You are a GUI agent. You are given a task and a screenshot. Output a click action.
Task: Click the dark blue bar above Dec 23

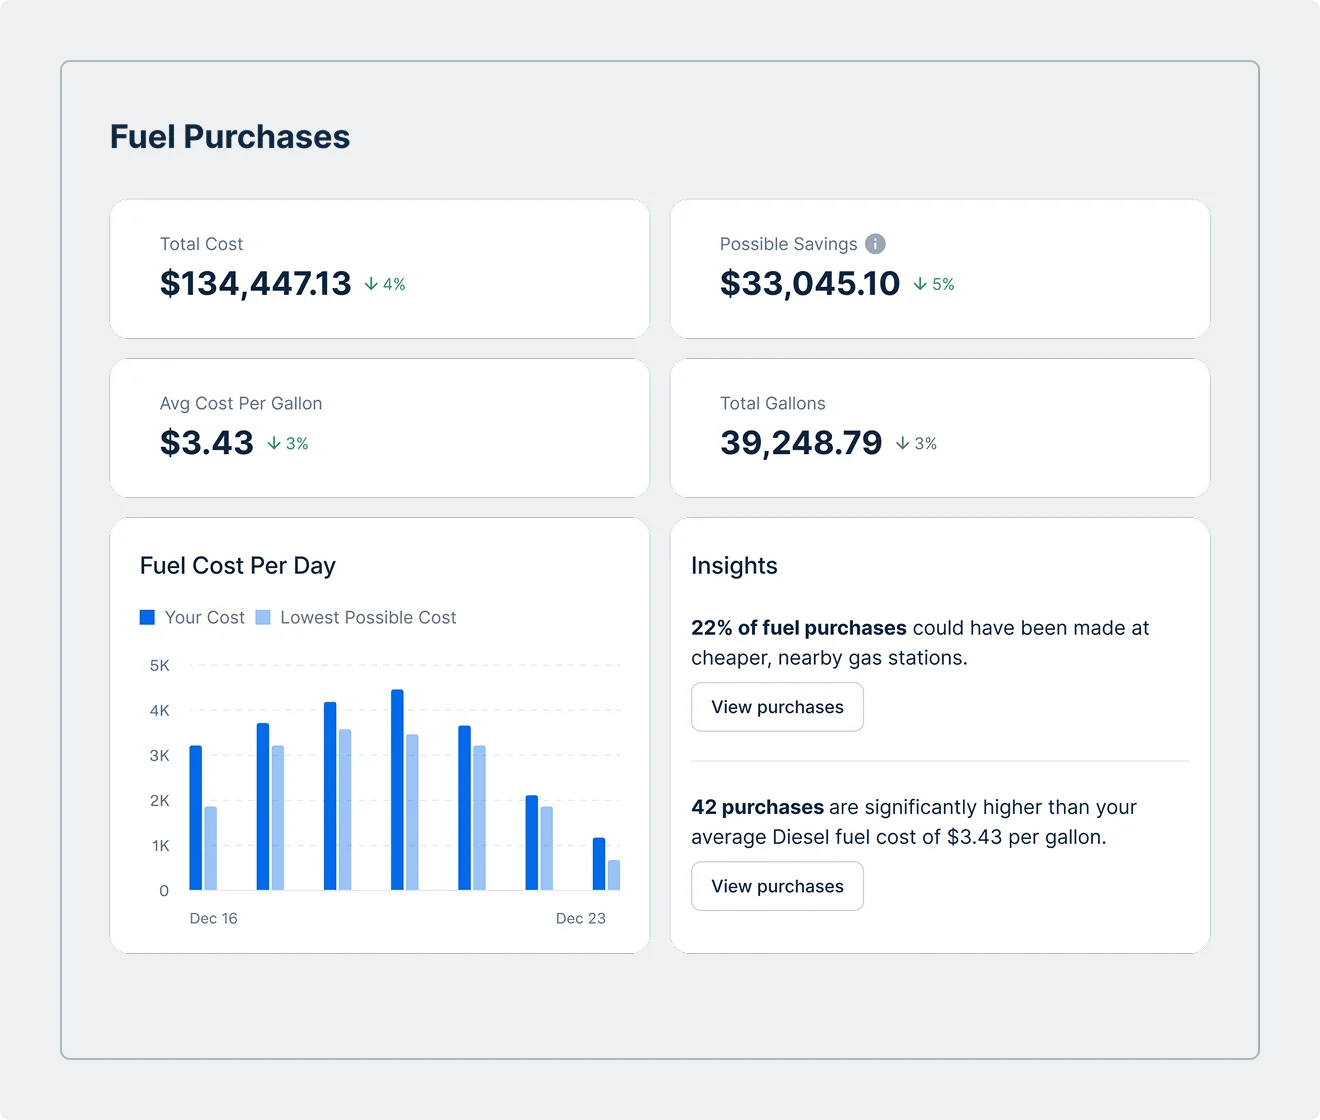(597, 865)
